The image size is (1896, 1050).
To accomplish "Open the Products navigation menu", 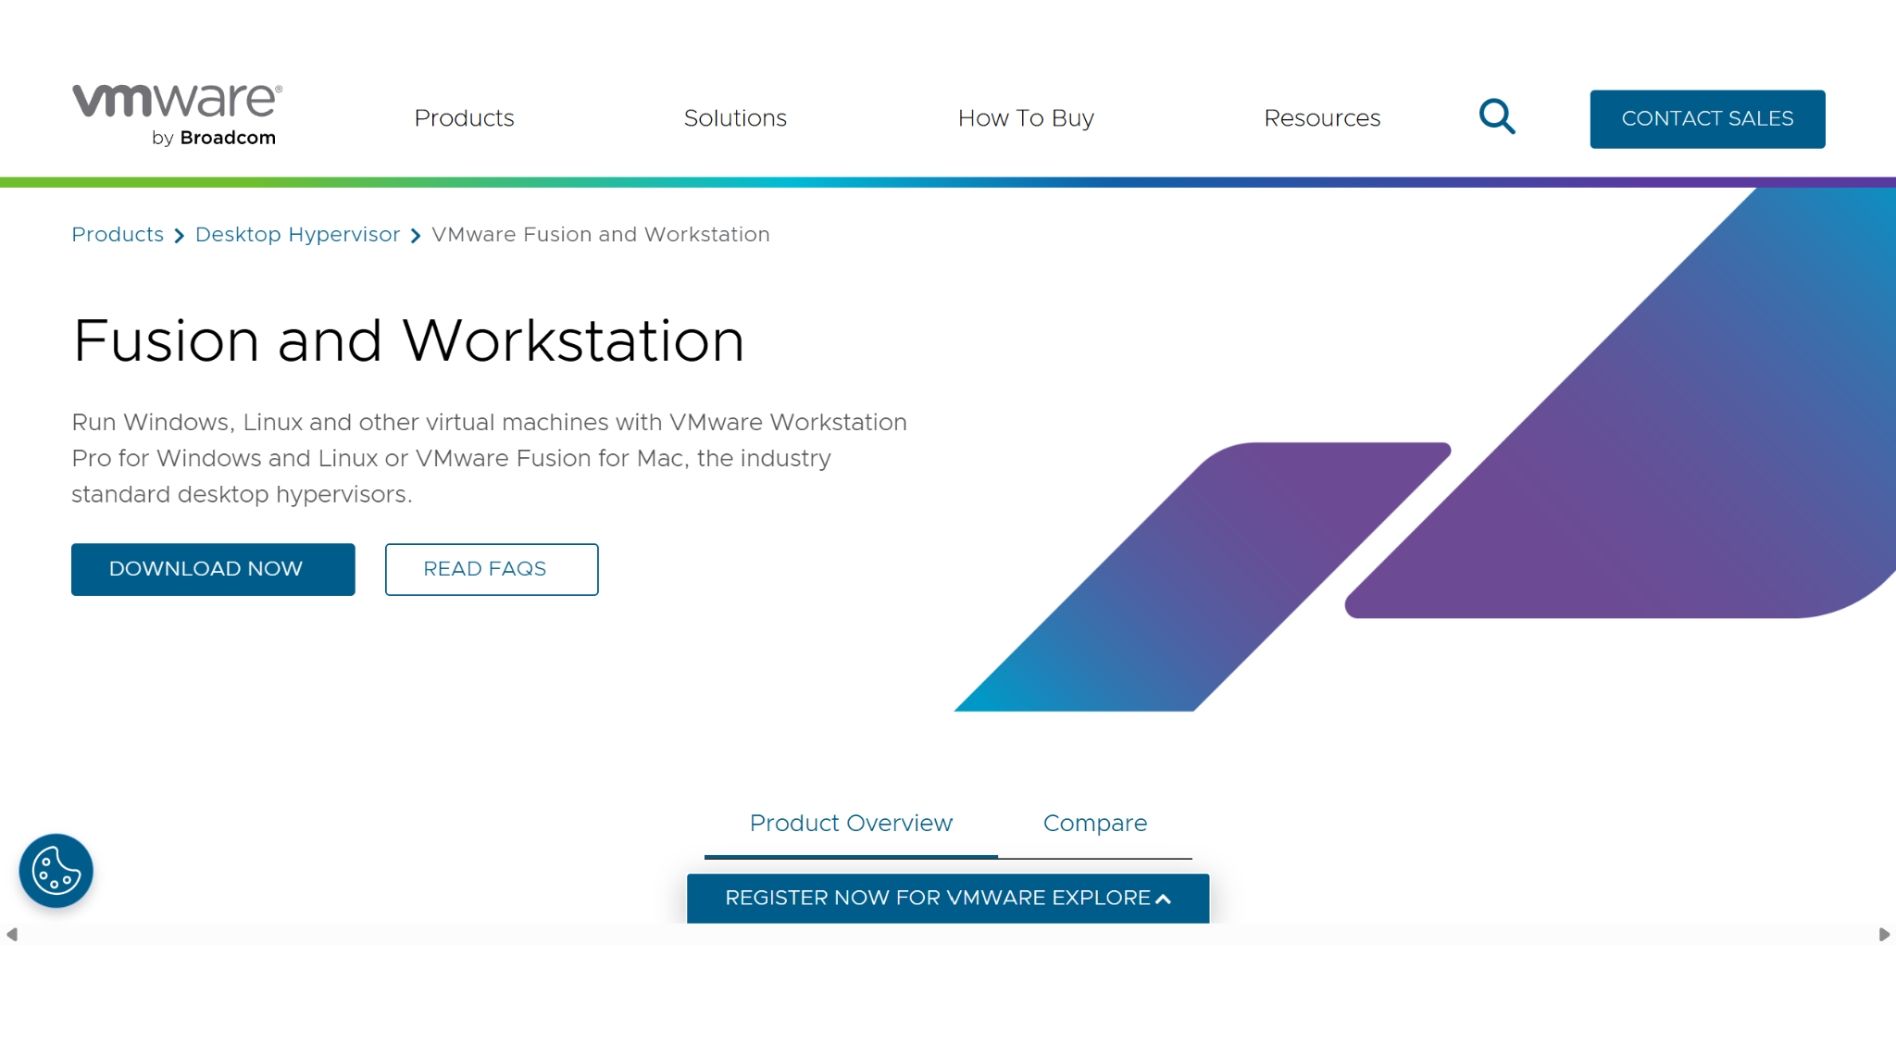I will pos(464,118).
